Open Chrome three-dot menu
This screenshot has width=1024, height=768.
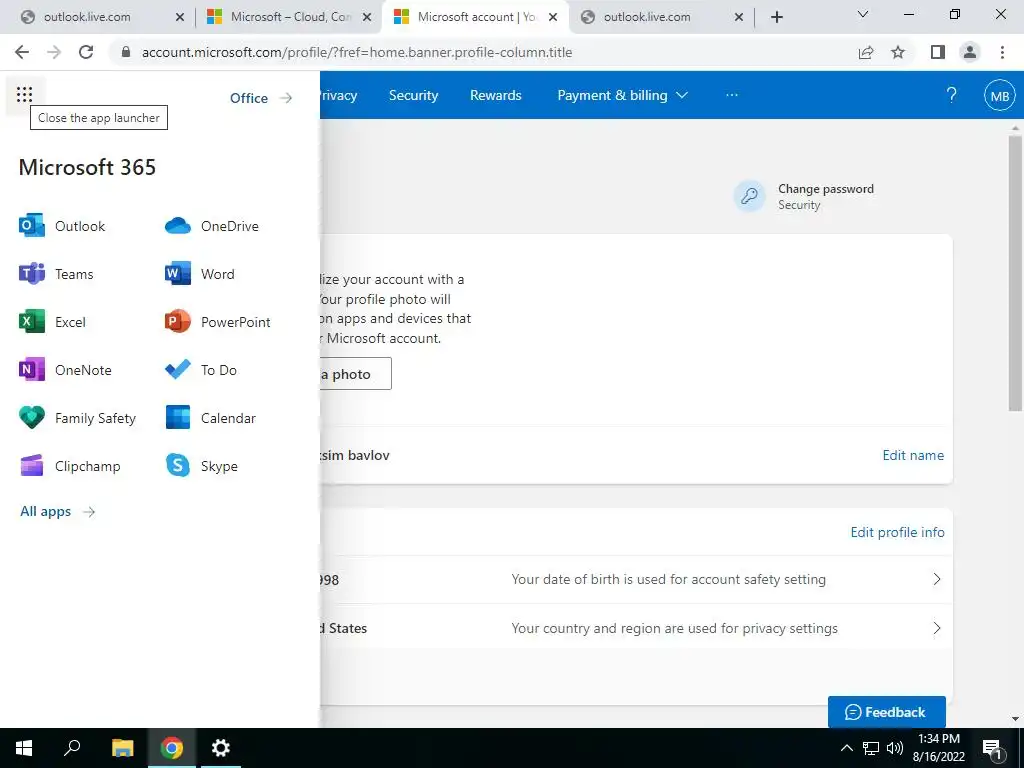tap(1002, 52)
